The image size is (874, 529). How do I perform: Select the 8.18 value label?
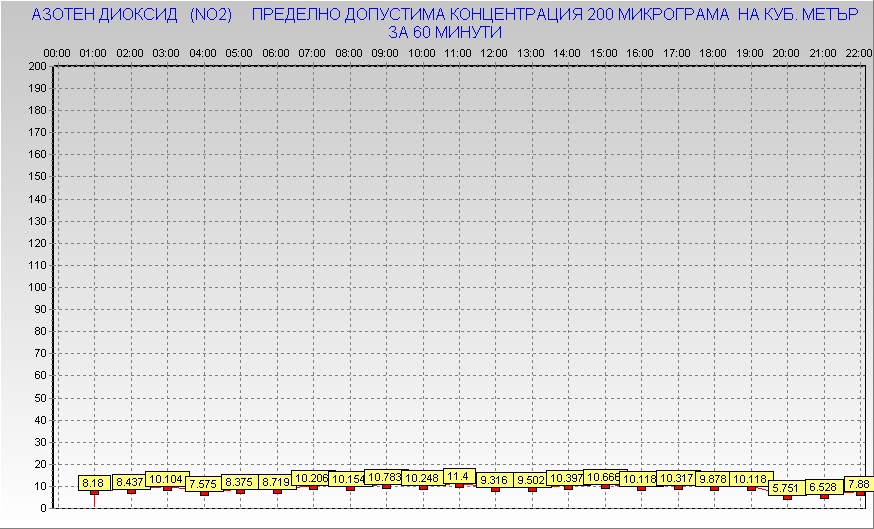coord(93,483)
